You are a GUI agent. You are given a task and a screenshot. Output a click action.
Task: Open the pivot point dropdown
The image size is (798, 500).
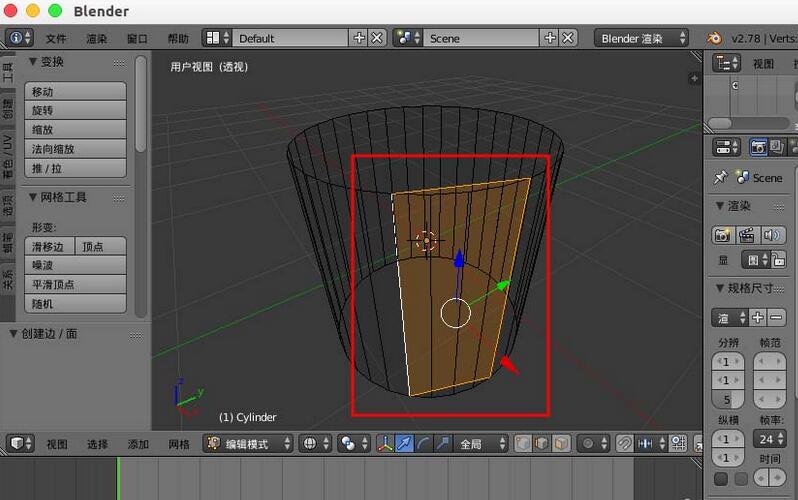353,443
